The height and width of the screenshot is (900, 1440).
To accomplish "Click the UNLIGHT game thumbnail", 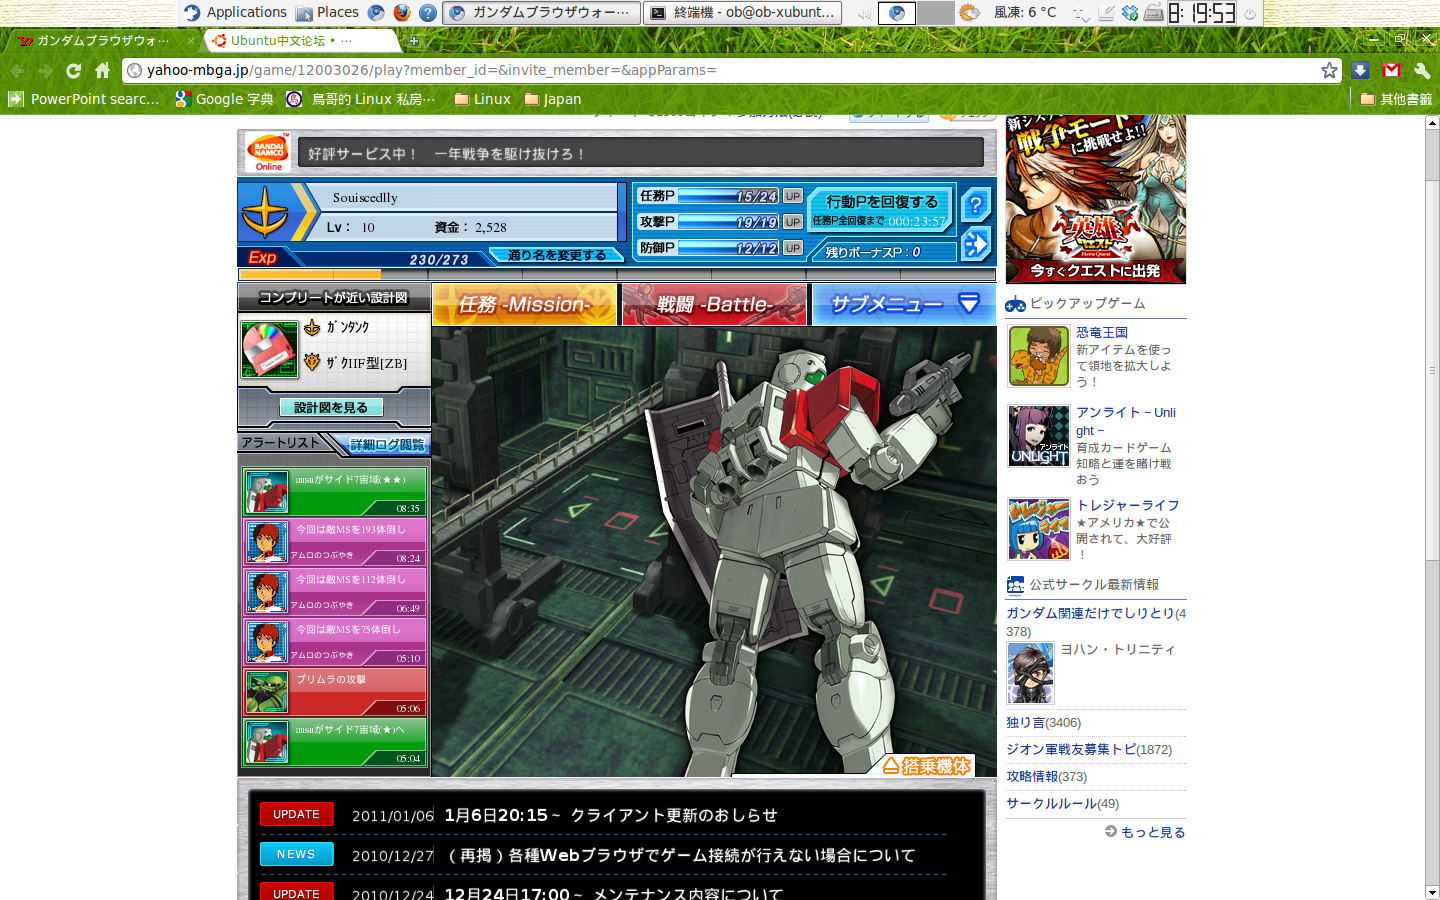I will click(1039, 436).
